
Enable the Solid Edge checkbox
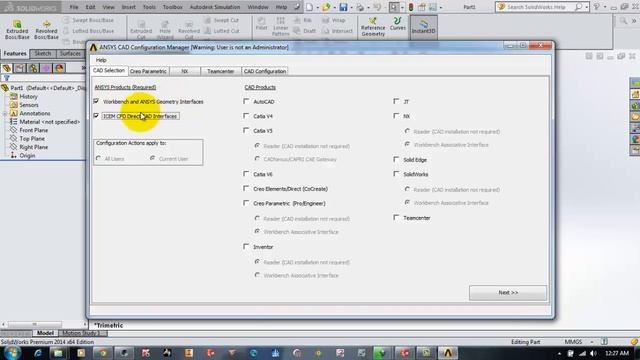396,159
